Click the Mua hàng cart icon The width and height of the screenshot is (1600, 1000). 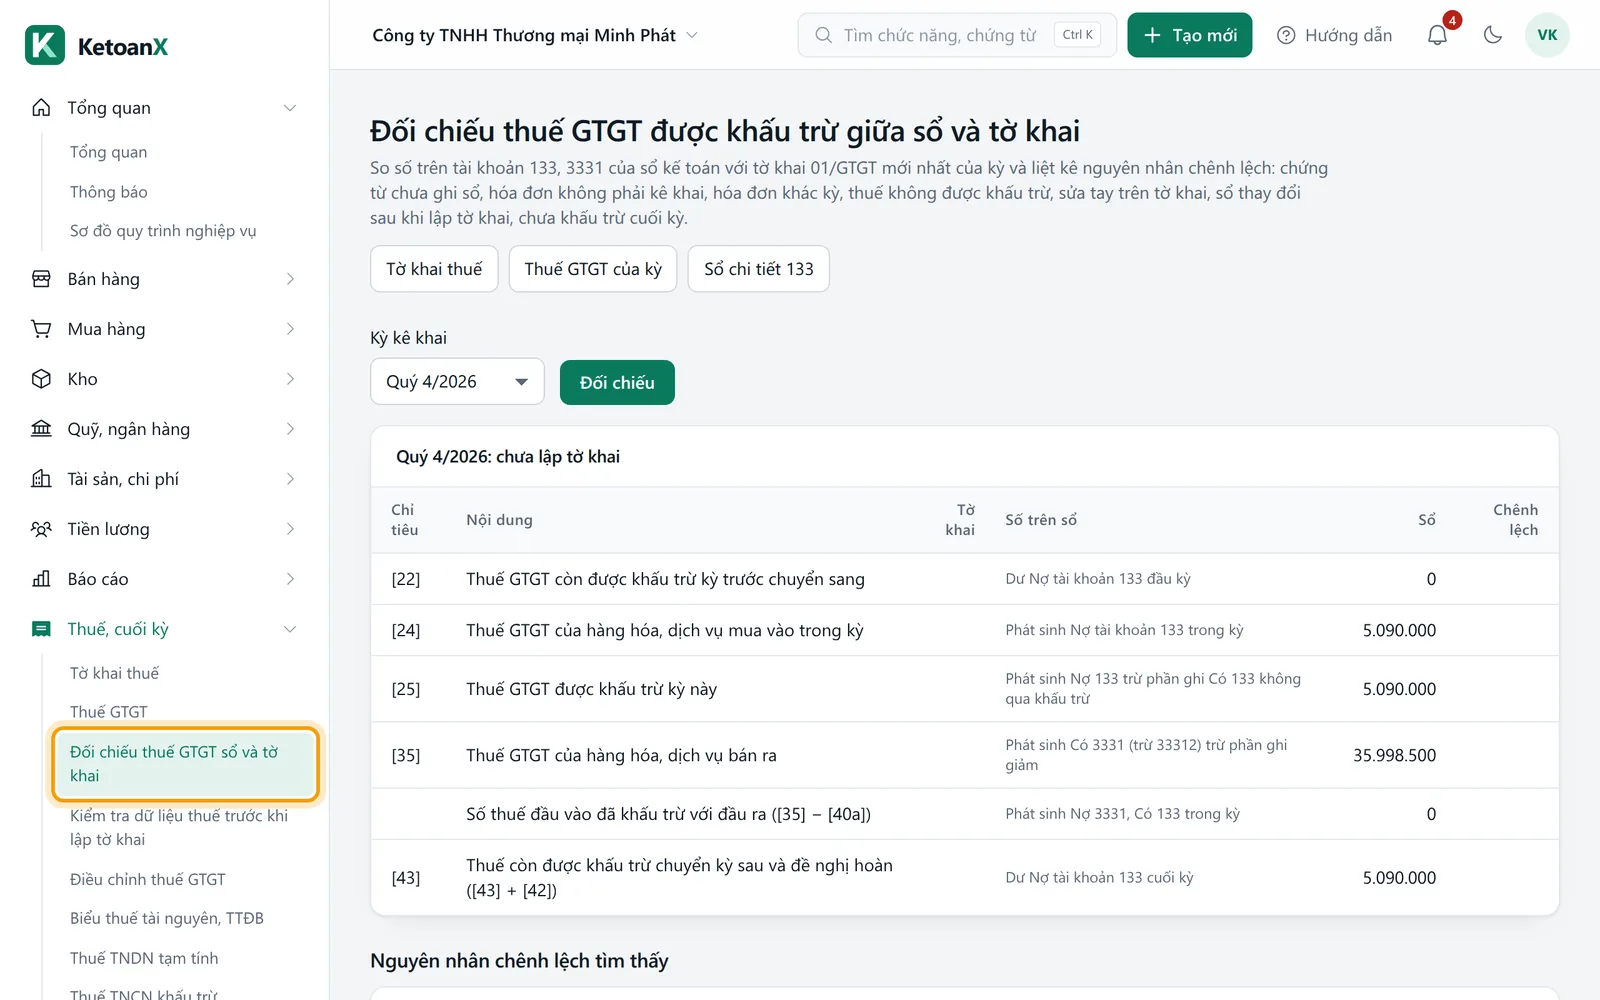point(41,329)
